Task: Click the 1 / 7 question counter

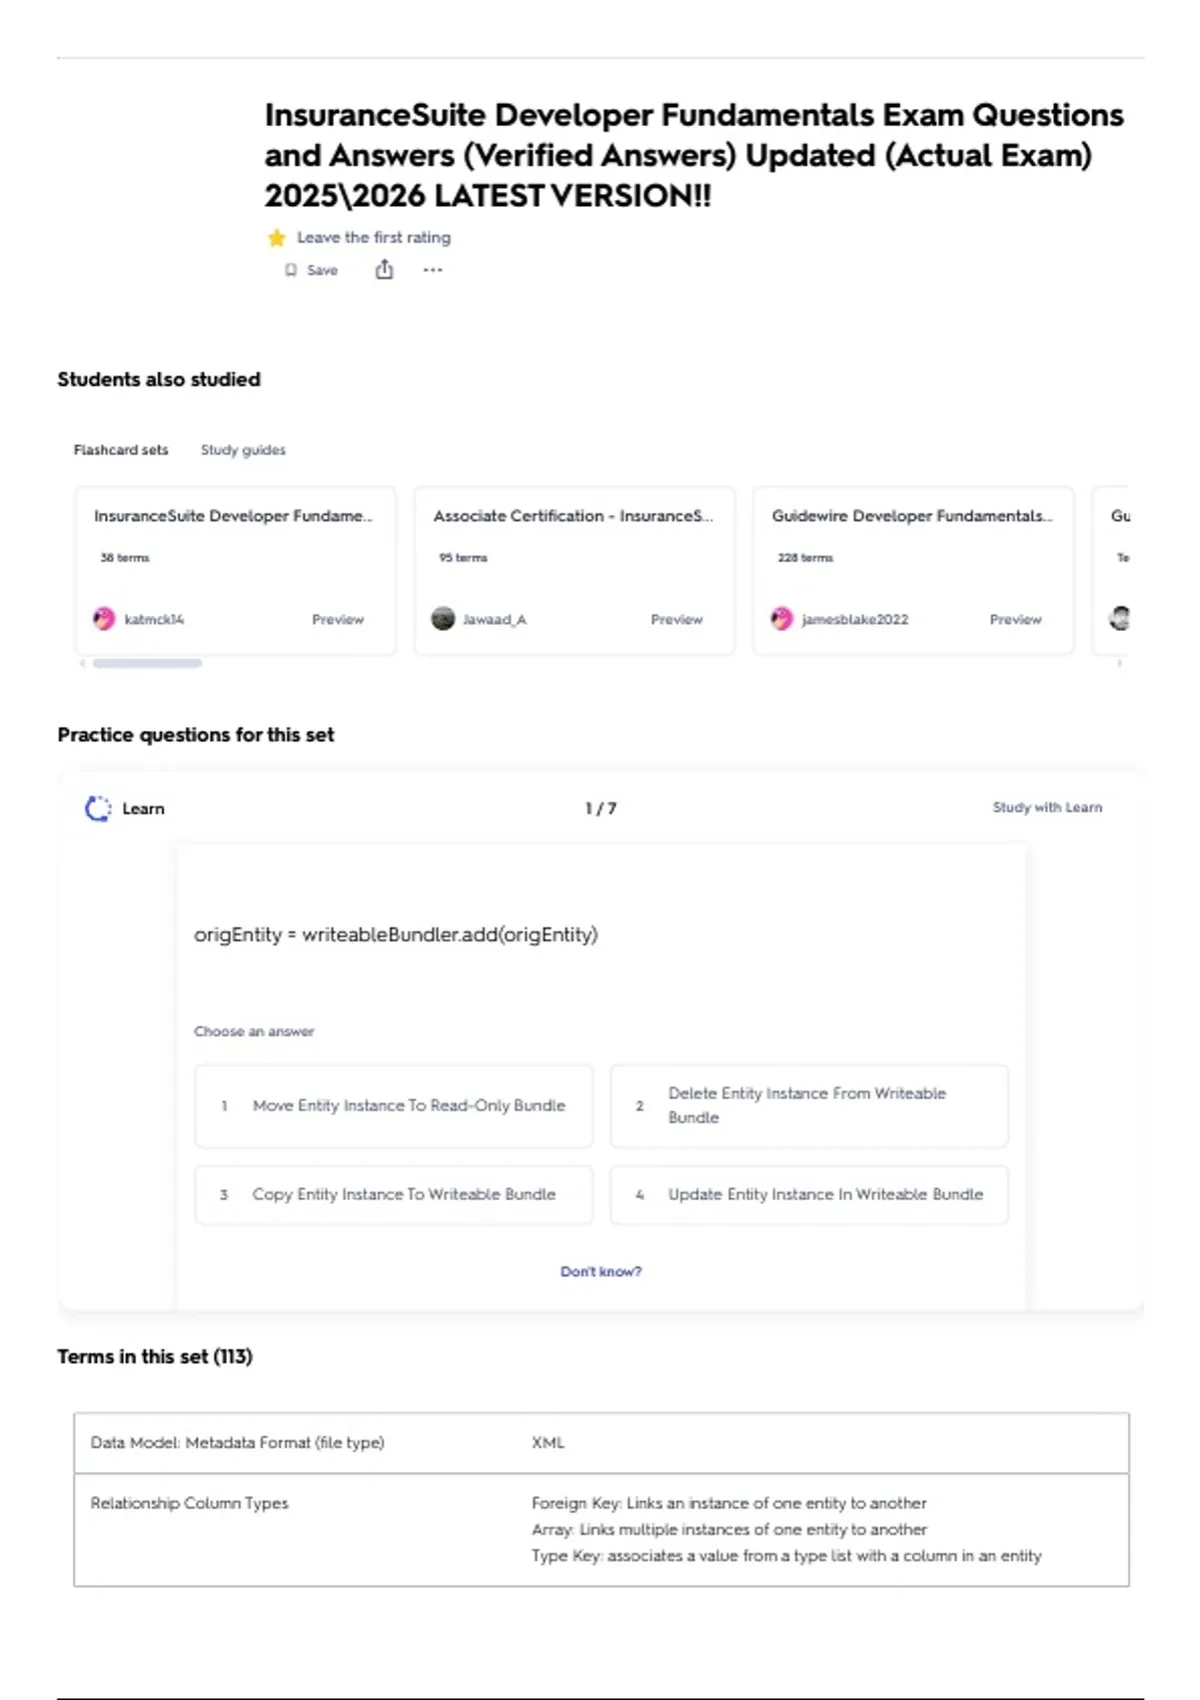Action: pyautogui.click(x=601, y=808)
